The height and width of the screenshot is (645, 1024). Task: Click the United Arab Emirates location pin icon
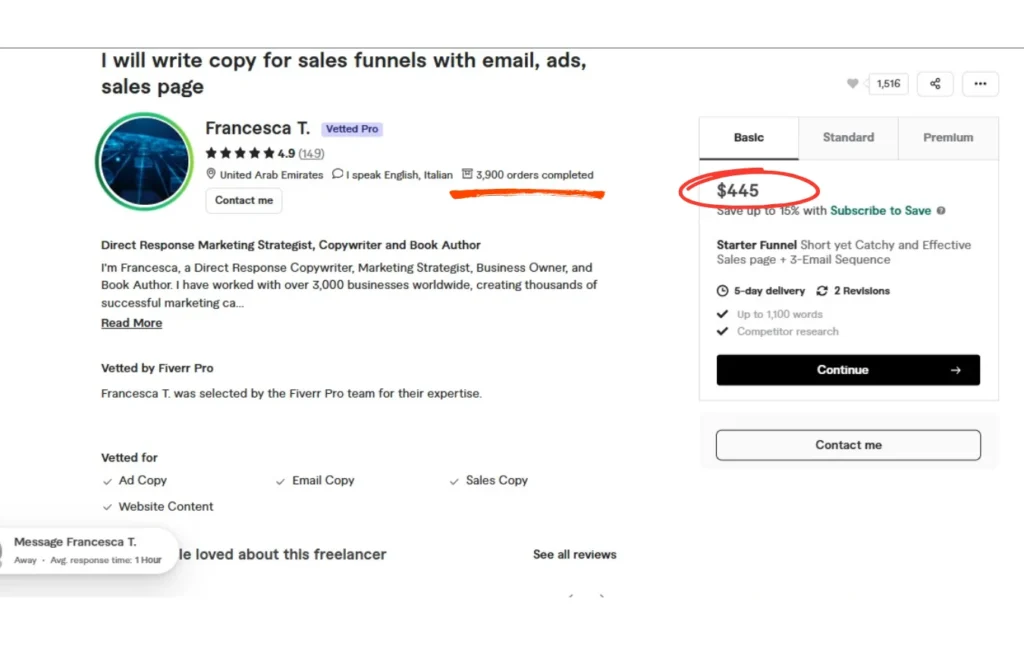pos(211,175)
